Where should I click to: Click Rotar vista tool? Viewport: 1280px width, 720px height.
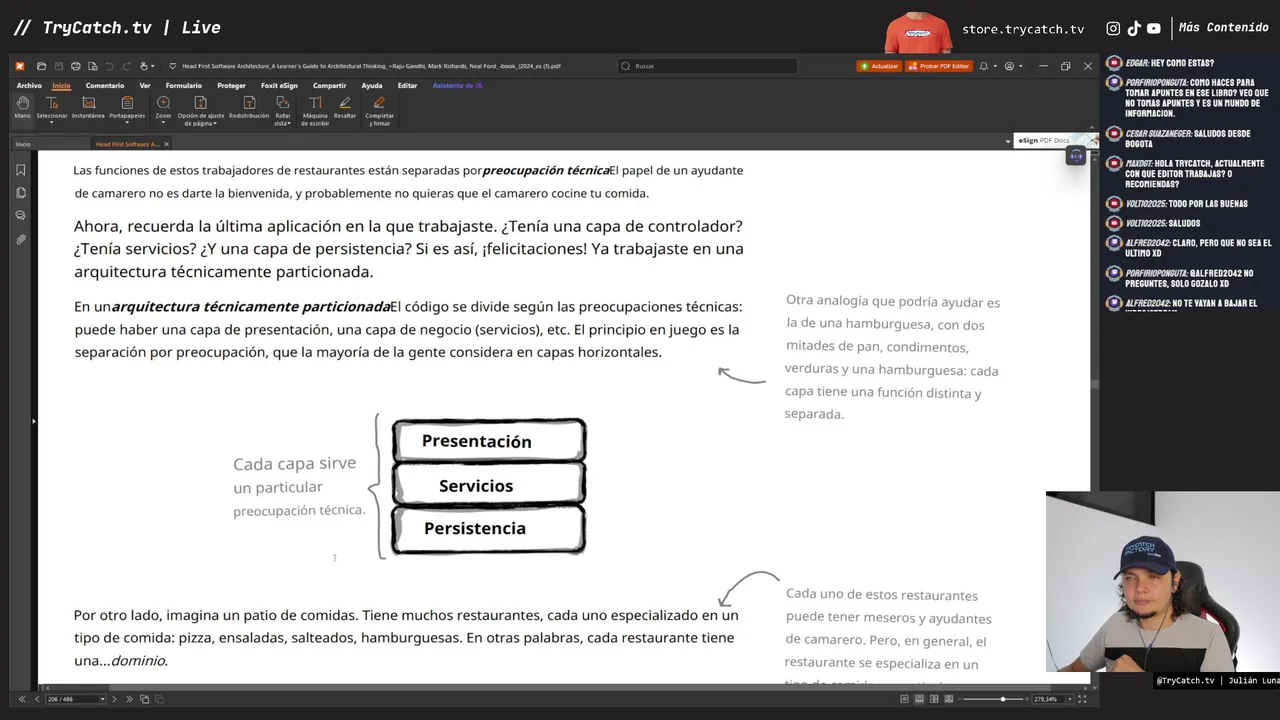coord(283,110)
